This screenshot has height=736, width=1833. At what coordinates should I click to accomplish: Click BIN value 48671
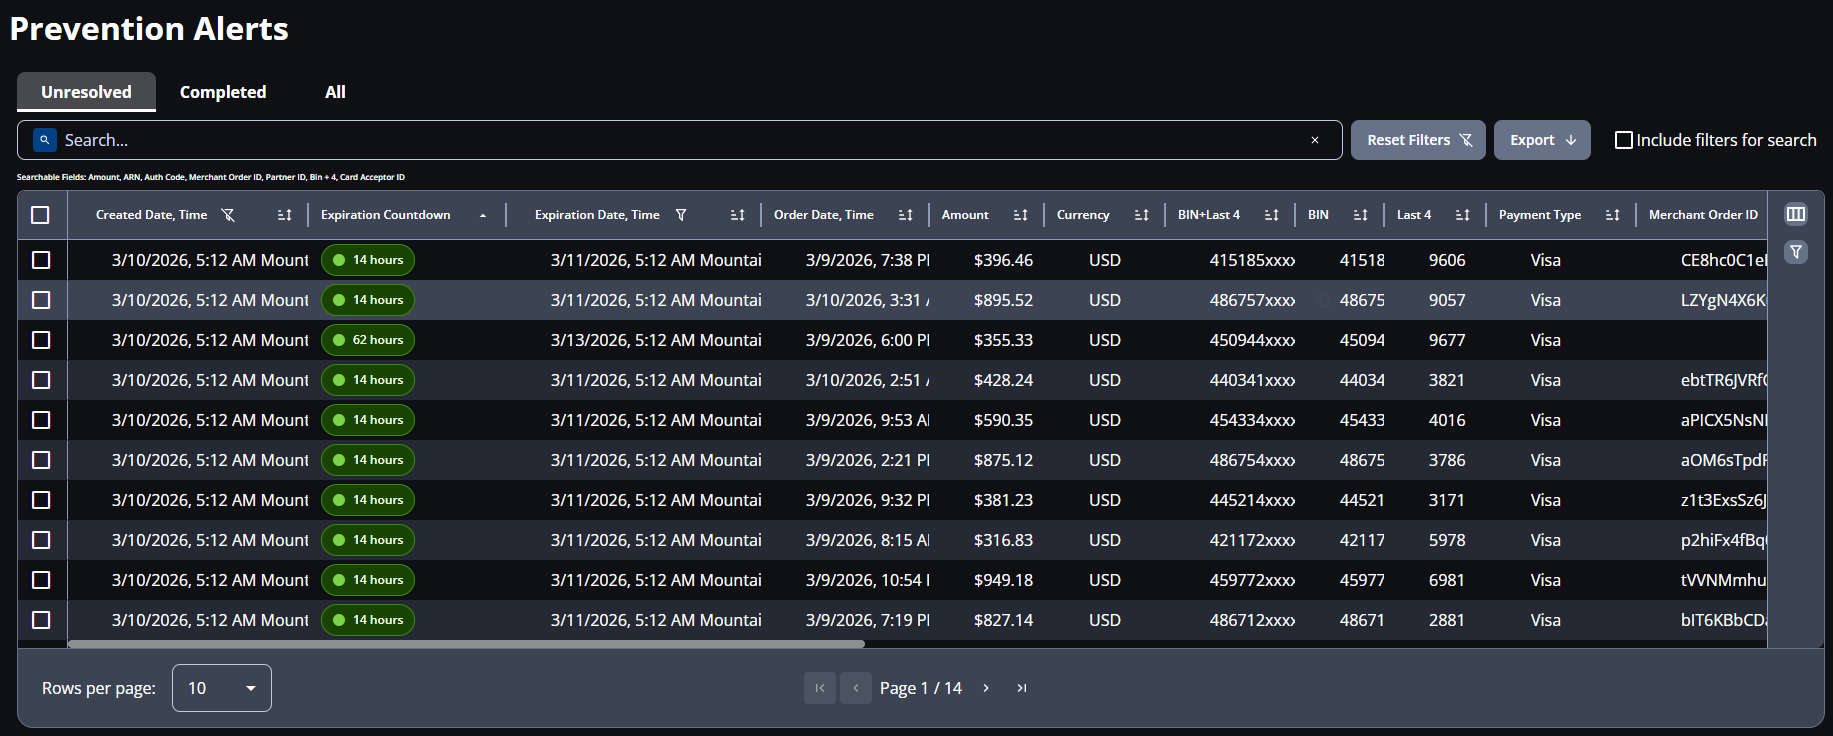tap(1362, 620)
